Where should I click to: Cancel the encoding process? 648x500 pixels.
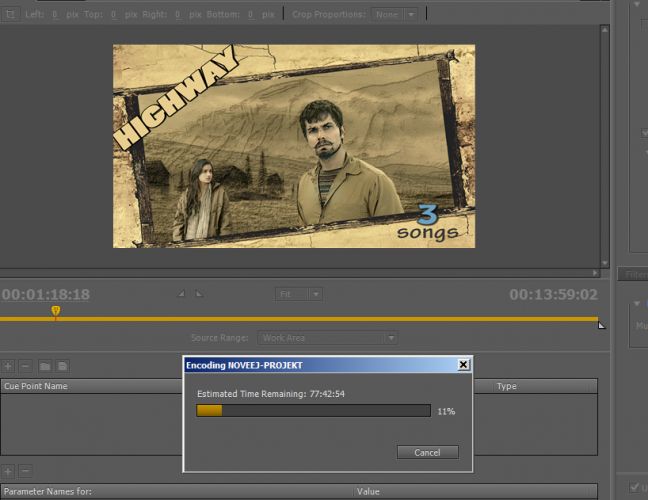pos(428,452)
